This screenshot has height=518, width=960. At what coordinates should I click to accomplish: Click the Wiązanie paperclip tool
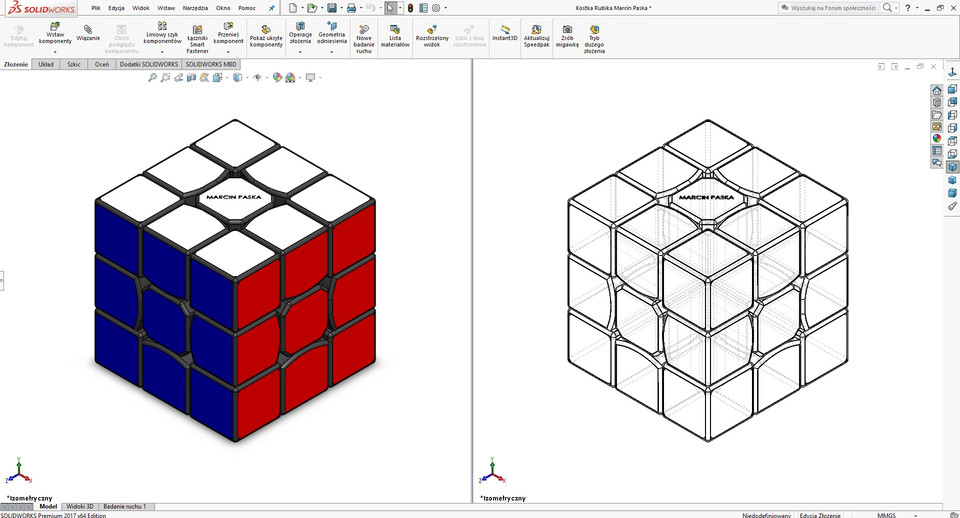point(88,33)
